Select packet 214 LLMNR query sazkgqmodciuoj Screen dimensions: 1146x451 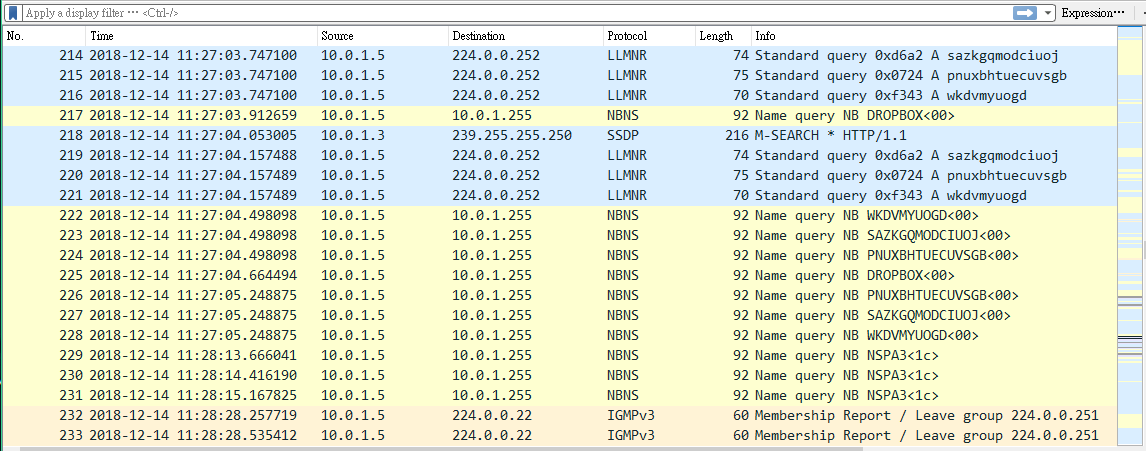tap(561, 56)
